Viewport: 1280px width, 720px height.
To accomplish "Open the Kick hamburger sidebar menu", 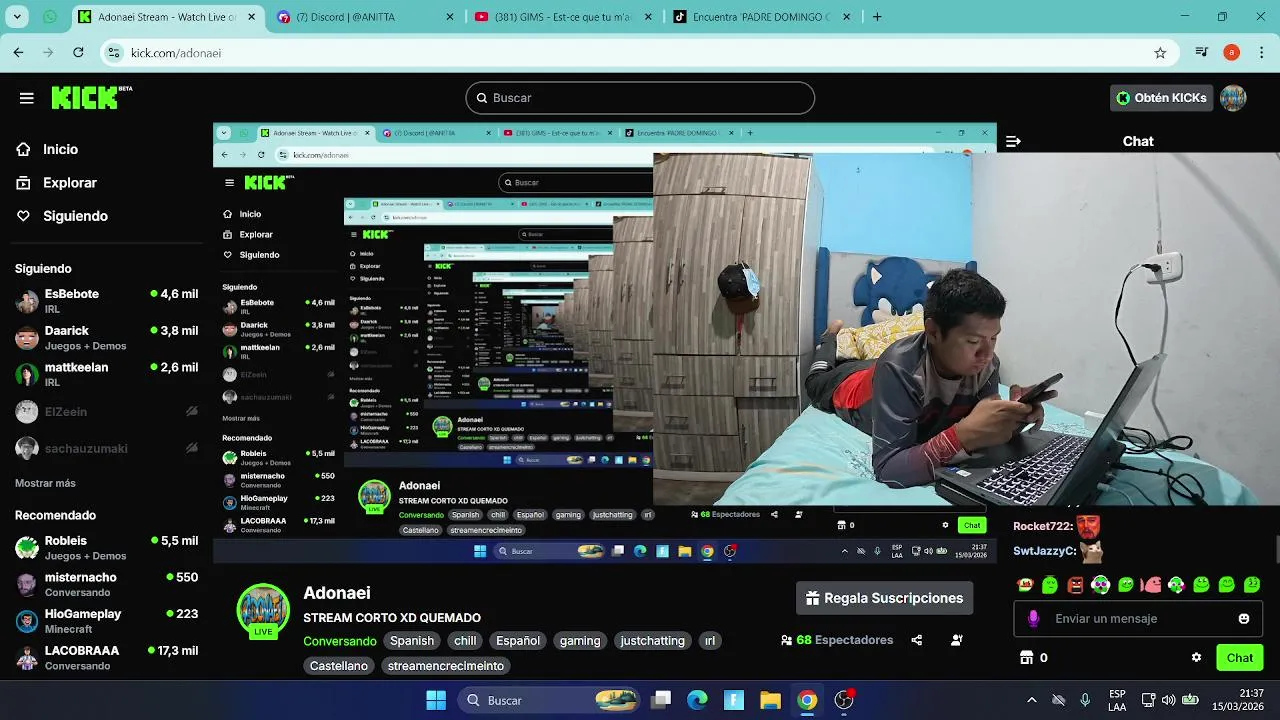I will [x=26, y=98].
